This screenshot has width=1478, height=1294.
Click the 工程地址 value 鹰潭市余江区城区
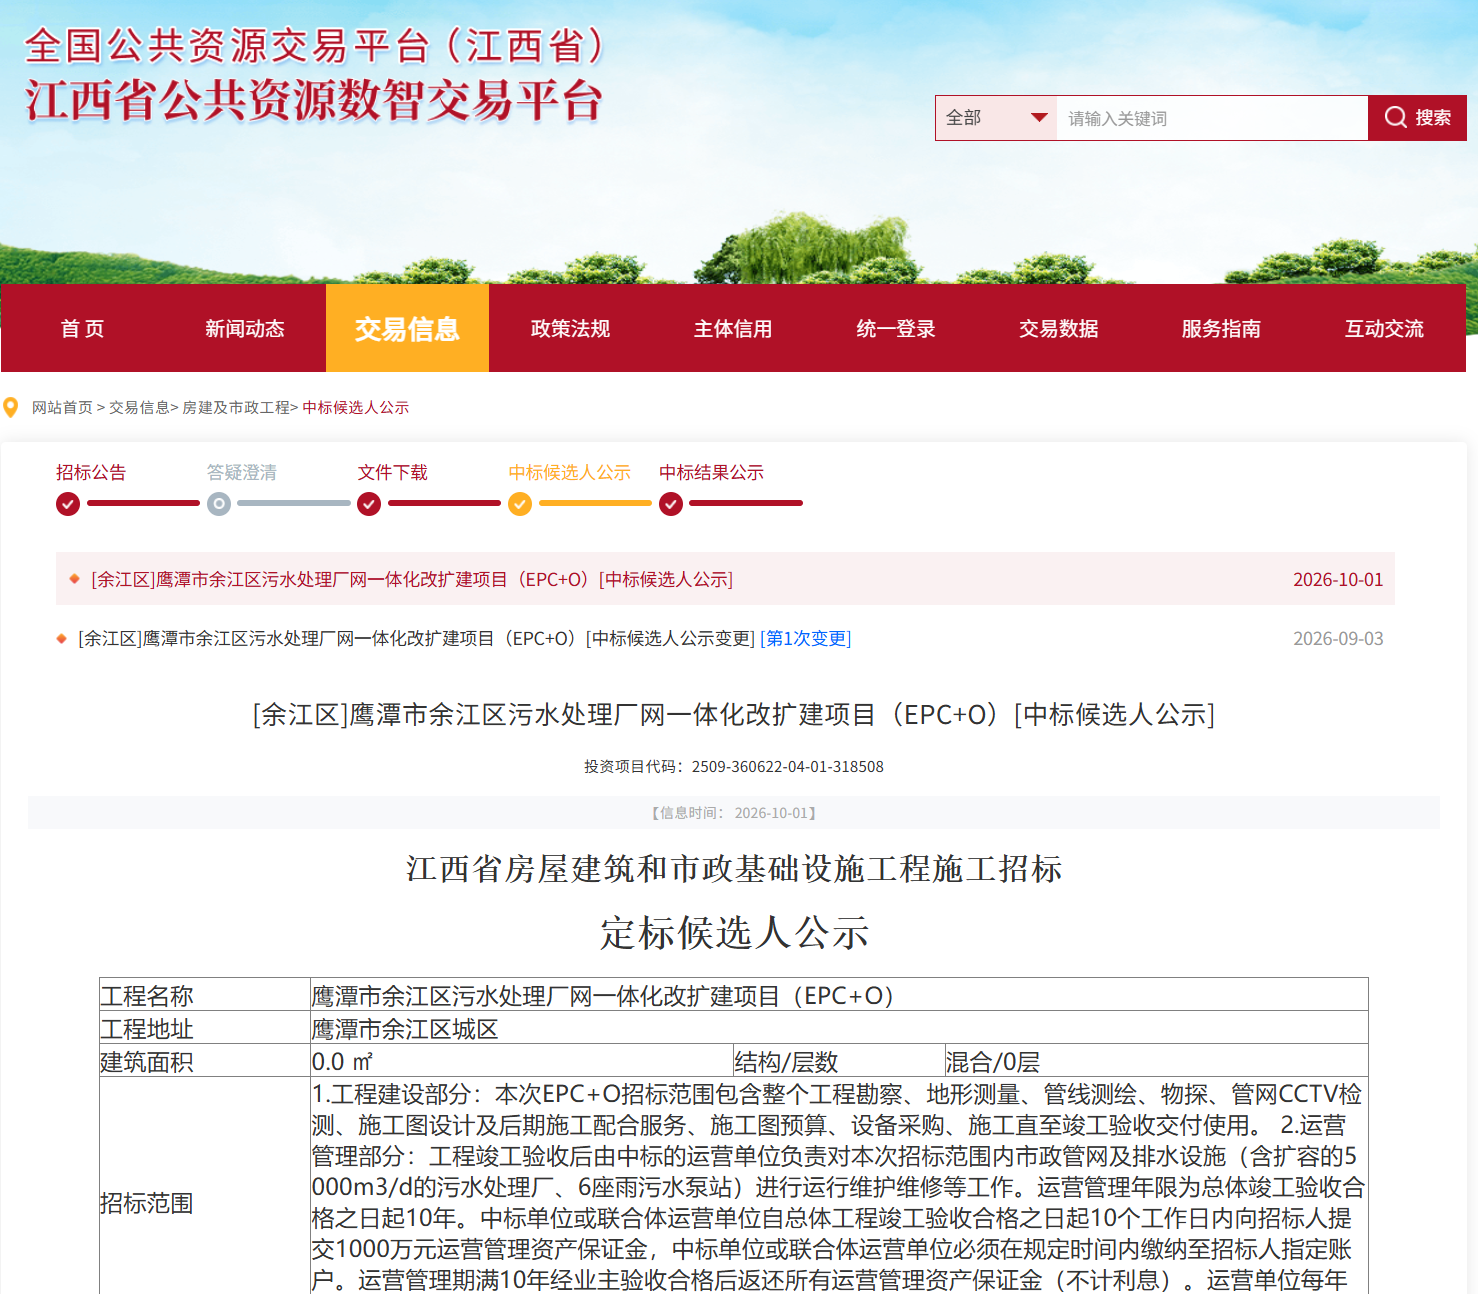[405, 1029]
